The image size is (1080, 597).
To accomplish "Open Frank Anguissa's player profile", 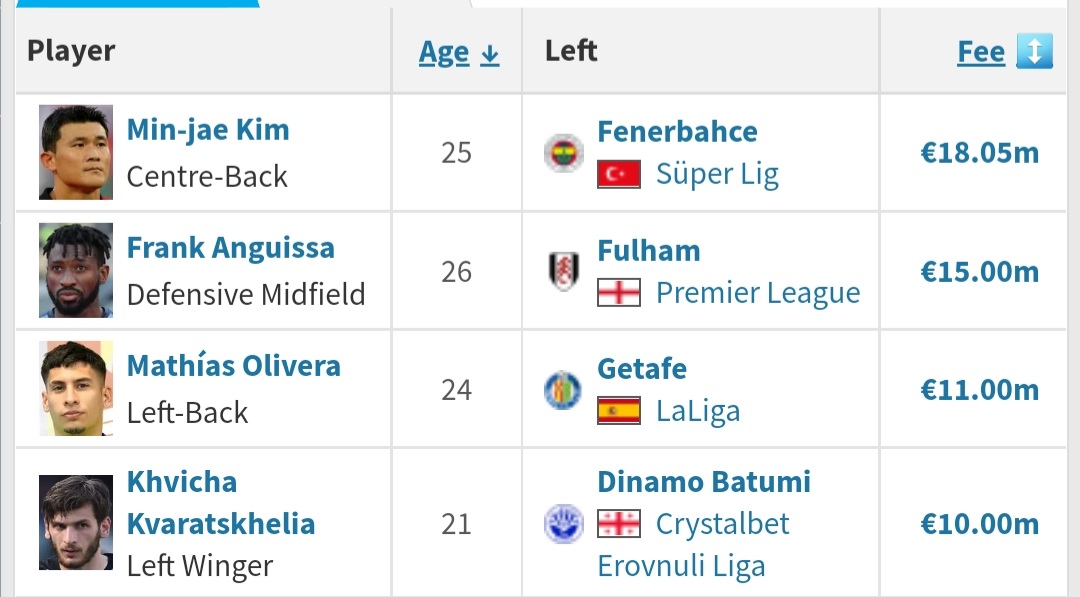I will pos(231,248).
